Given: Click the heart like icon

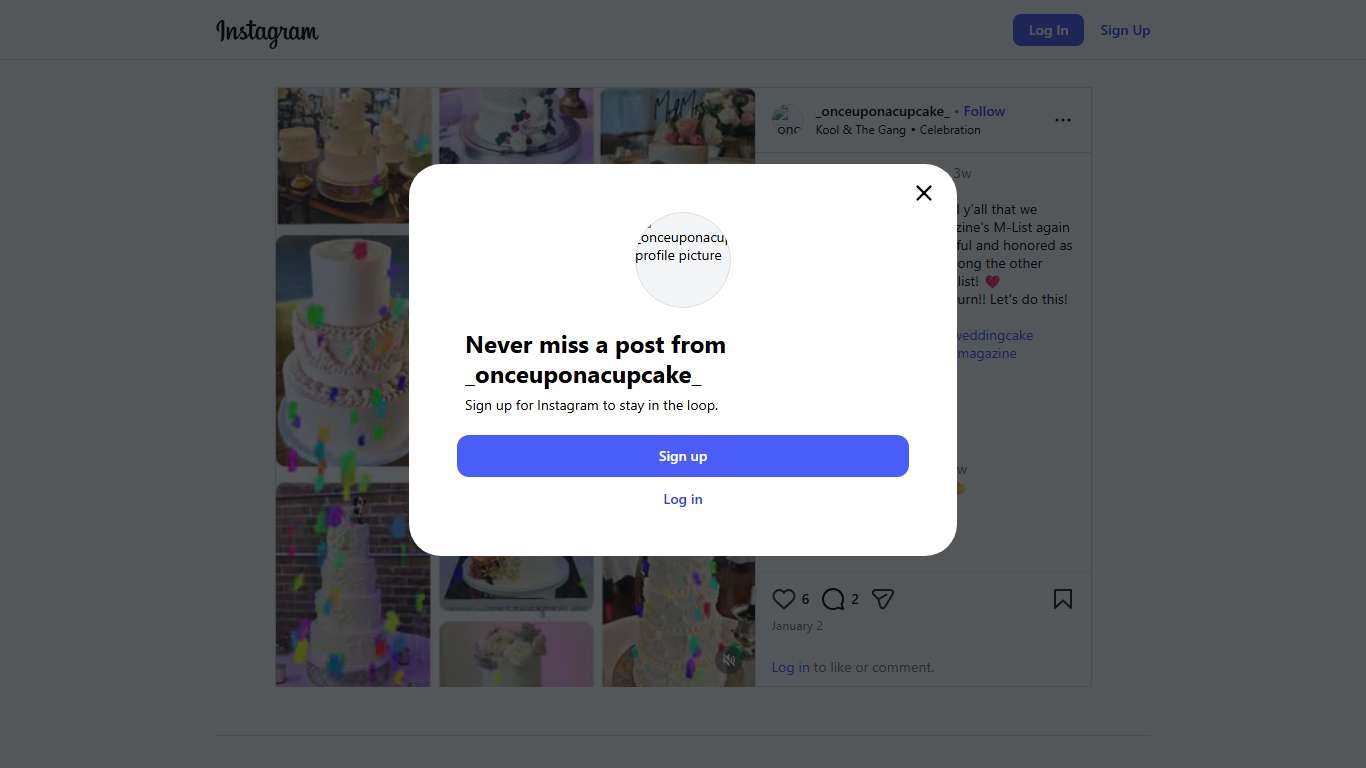Looking at the screenshot, I should 783,599.
